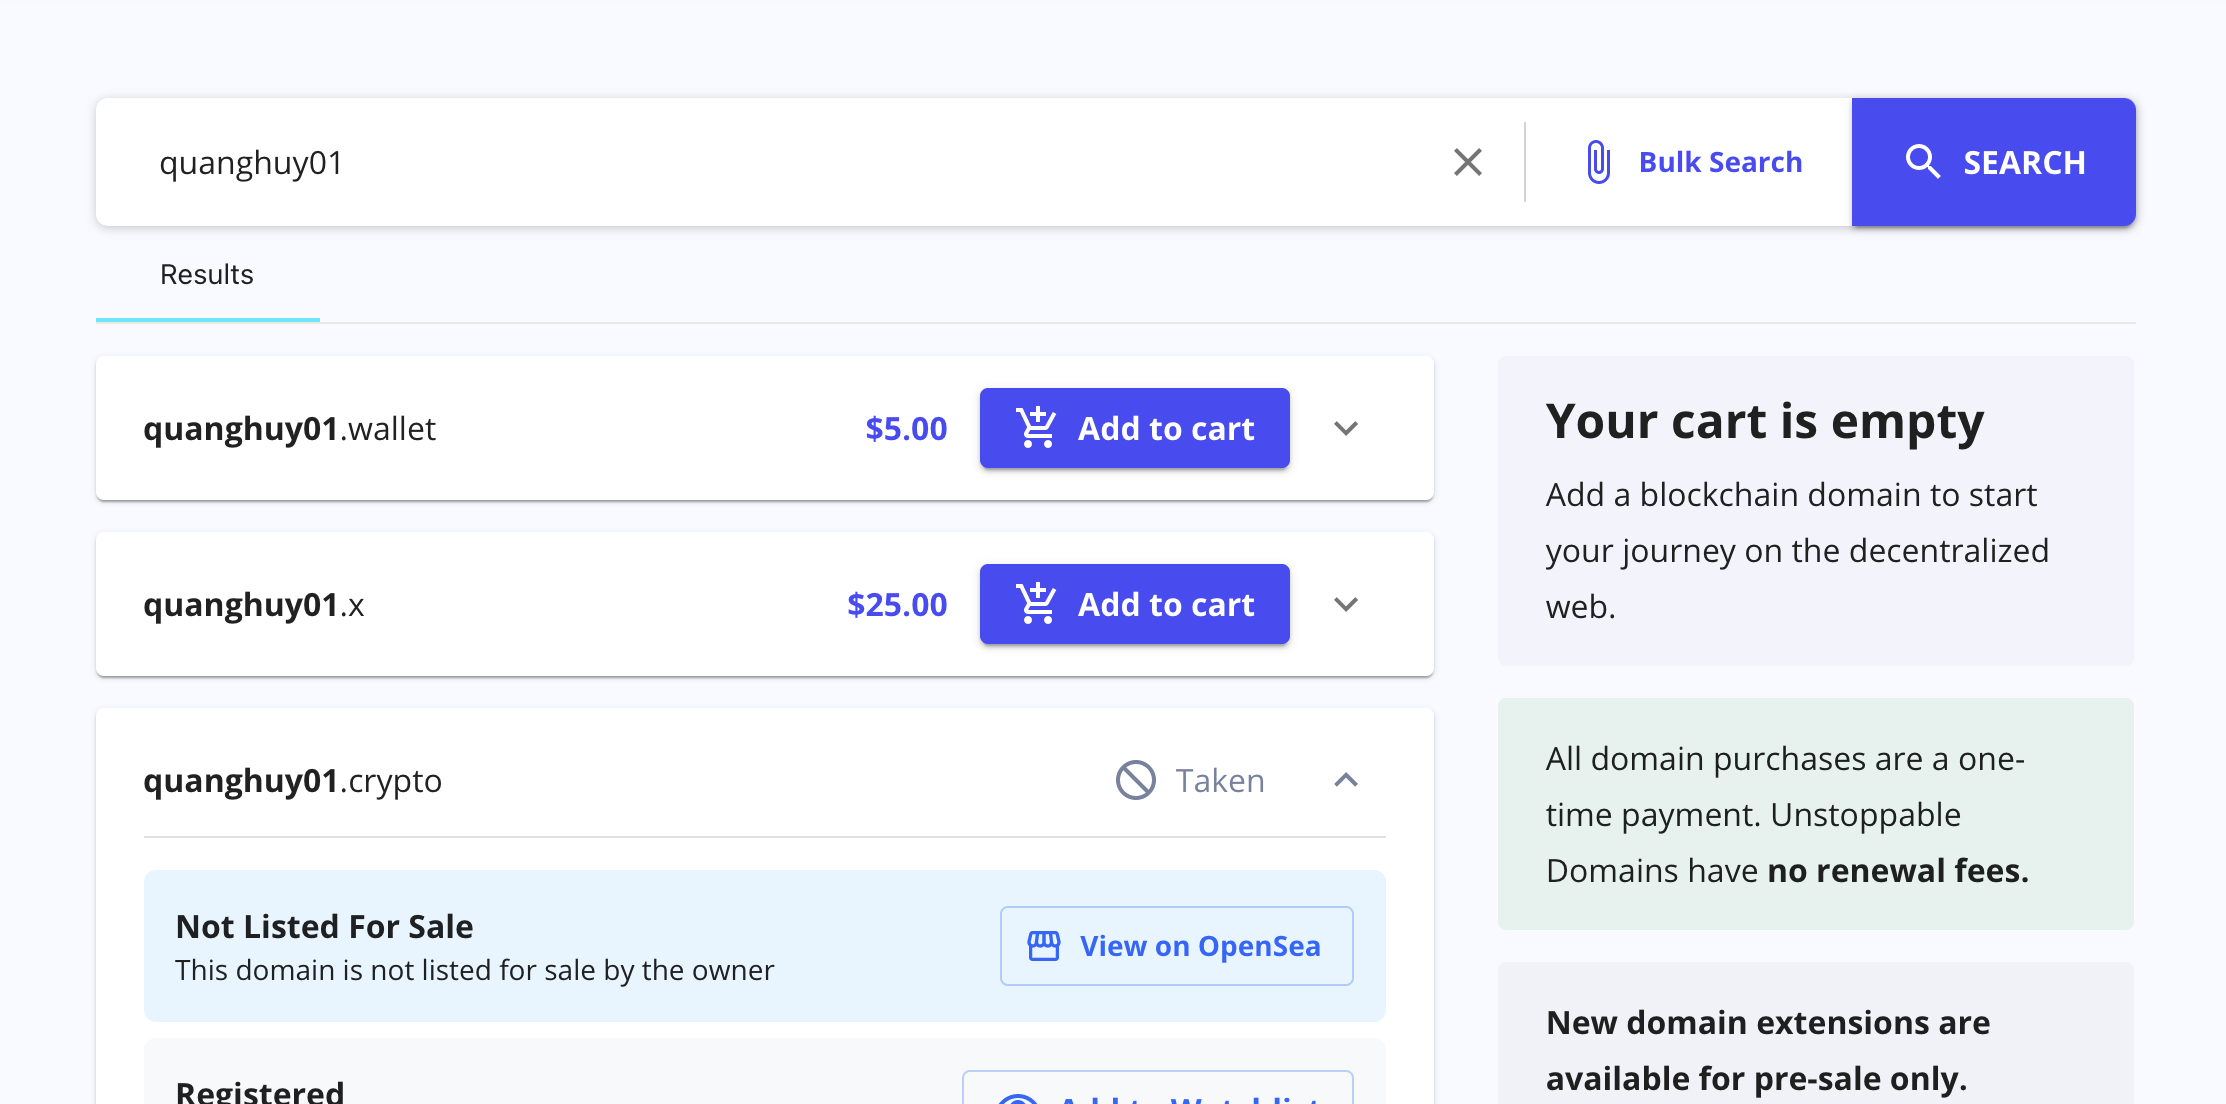The height and width of the screenshot is (1104, 2226).
Task: Click the $25.00 price text
Action: pyautogui.click(x=897, y=604)
